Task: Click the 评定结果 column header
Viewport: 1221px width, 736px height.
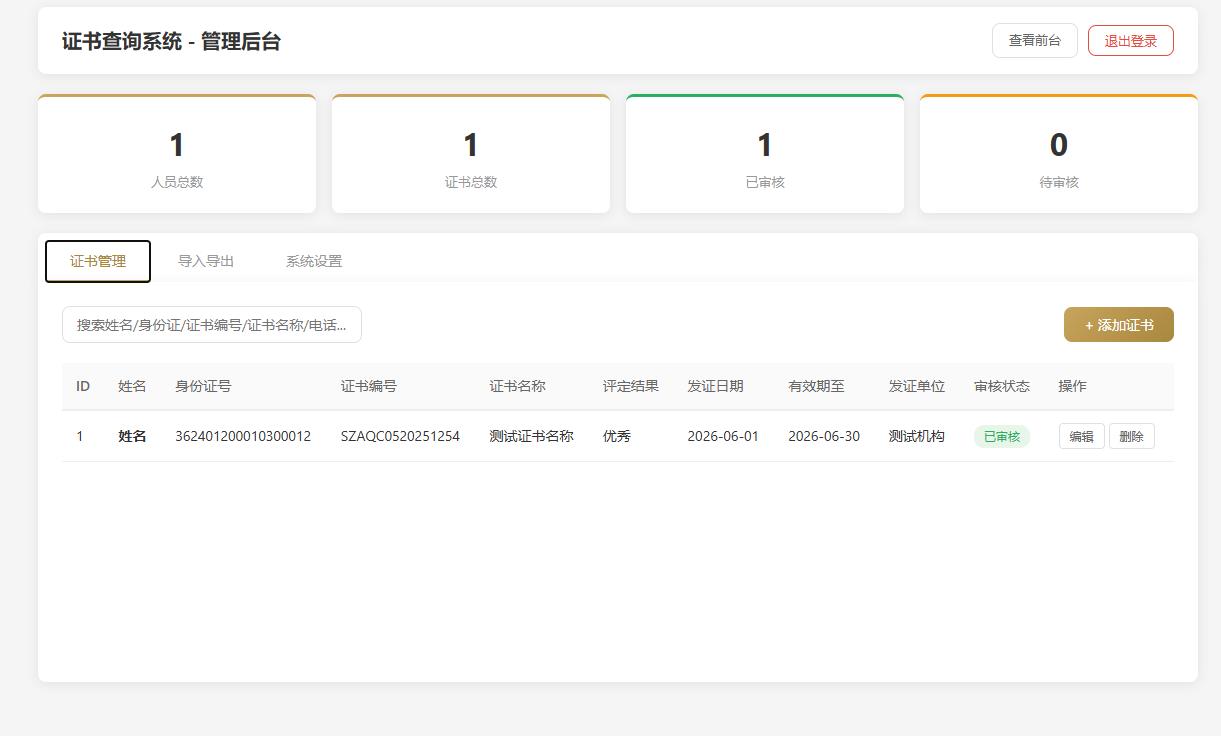Action: [631, 386]
